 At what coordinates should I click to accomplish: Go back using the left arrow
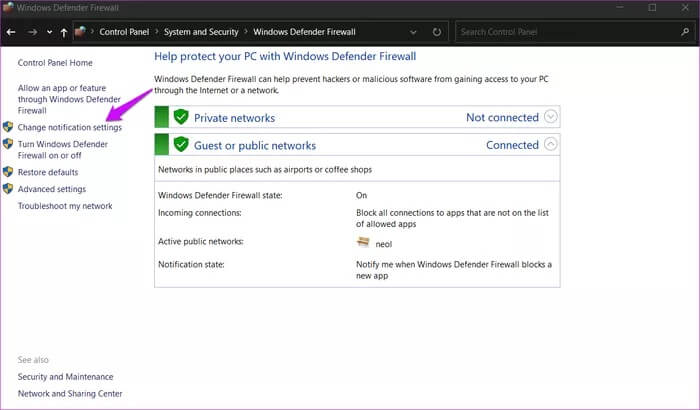click(11, 32)
